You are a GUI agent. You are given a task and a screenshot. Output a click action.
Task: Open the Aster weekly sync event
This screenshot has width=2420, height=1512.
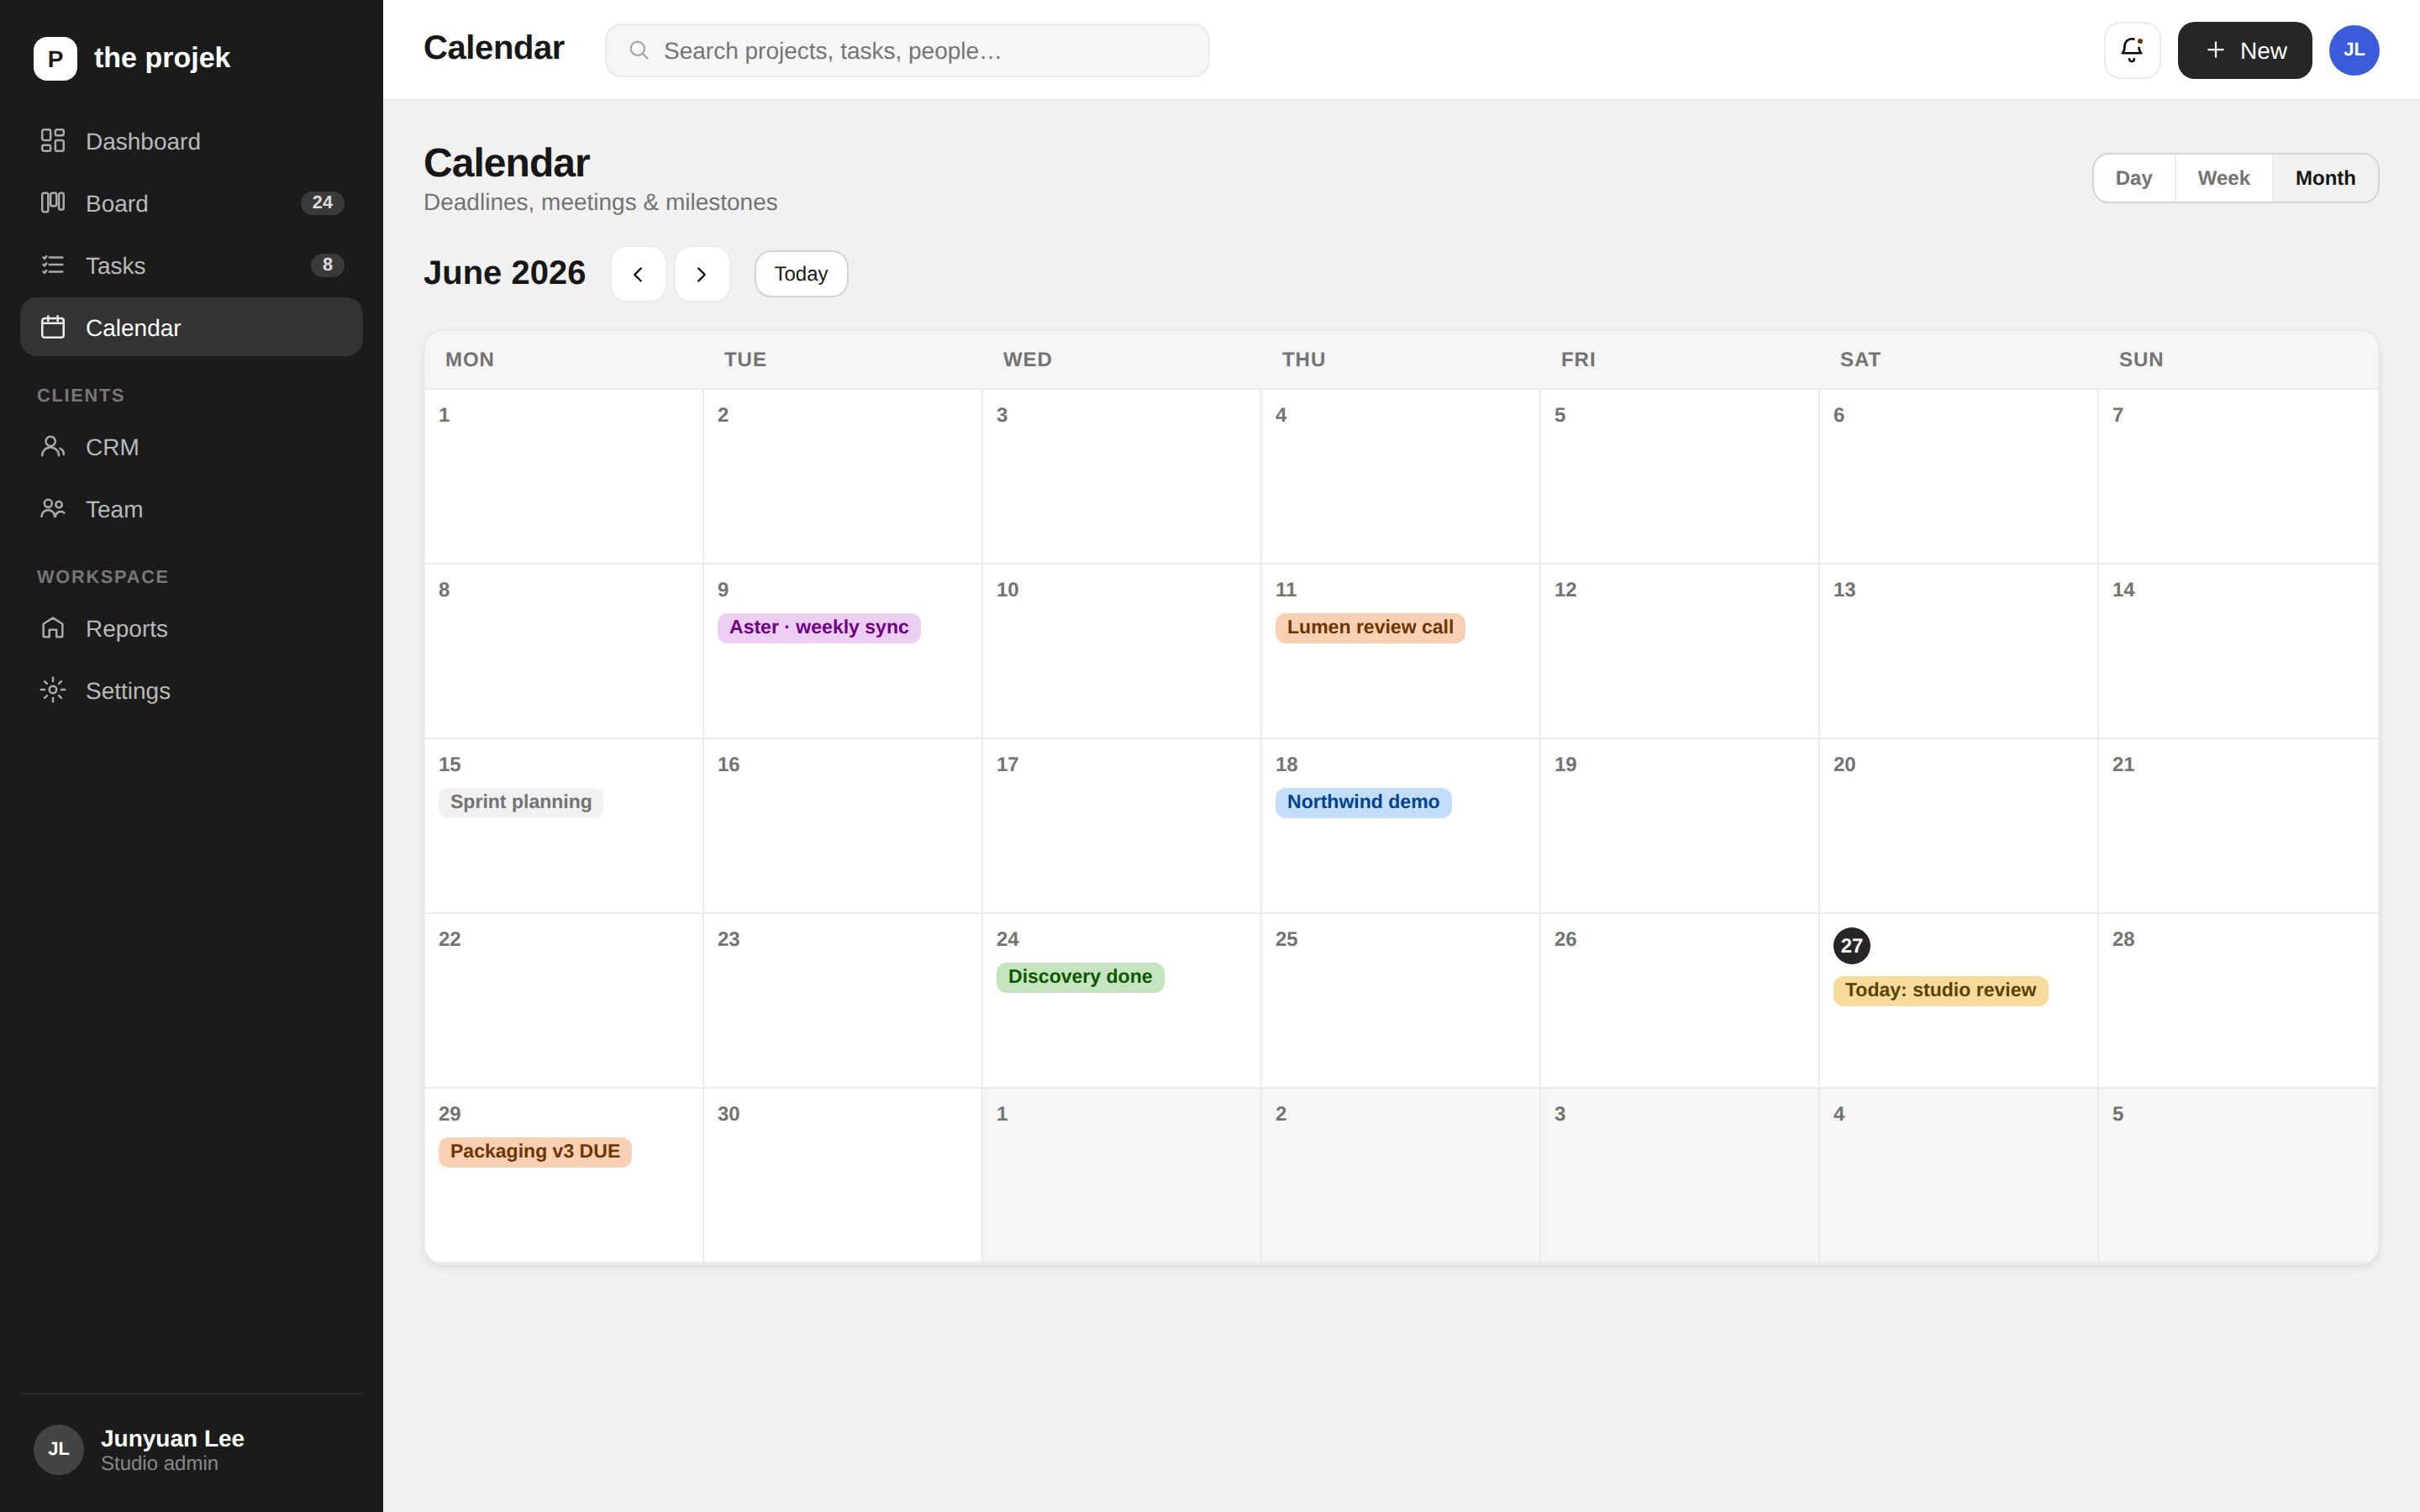(x=818, y=628)
